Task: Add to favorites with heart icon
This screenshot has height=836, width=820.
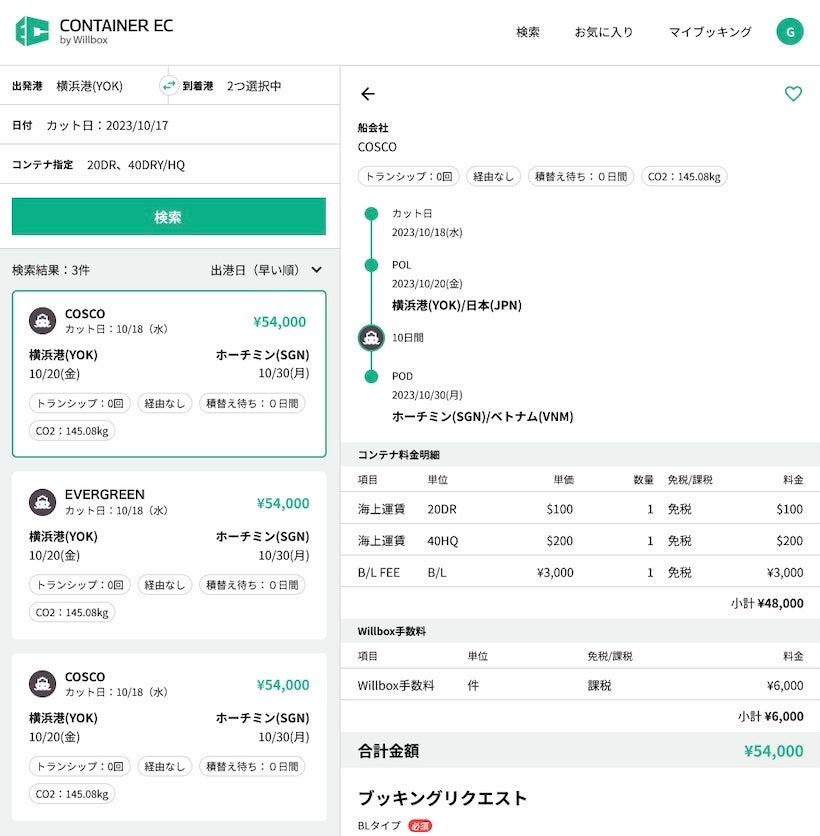Action: pos(793,94)
